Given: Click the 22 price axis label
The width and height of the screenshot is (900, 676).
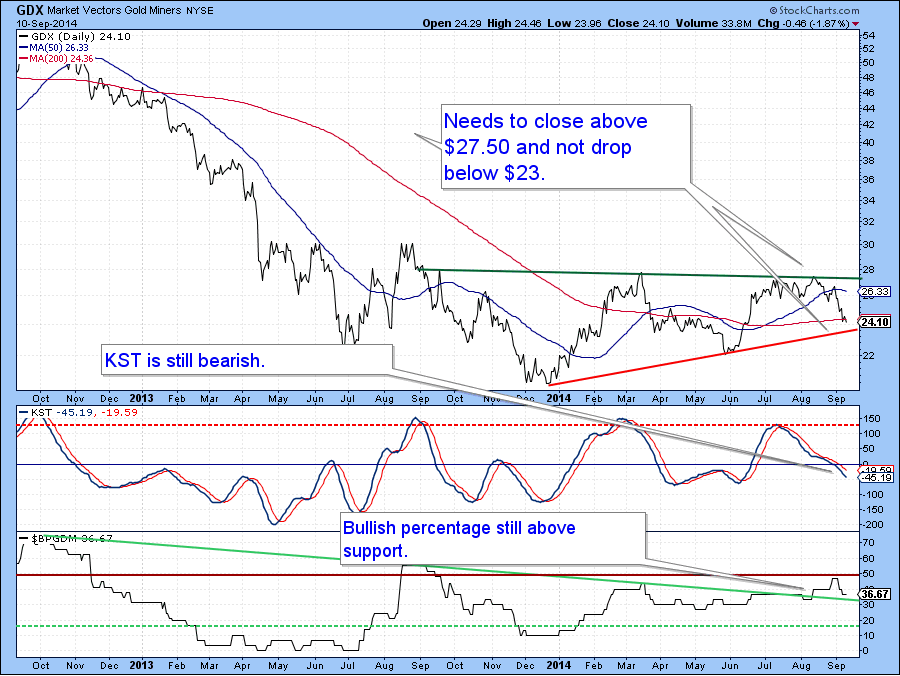Looking at the screenshot, I should pos(869,356).
